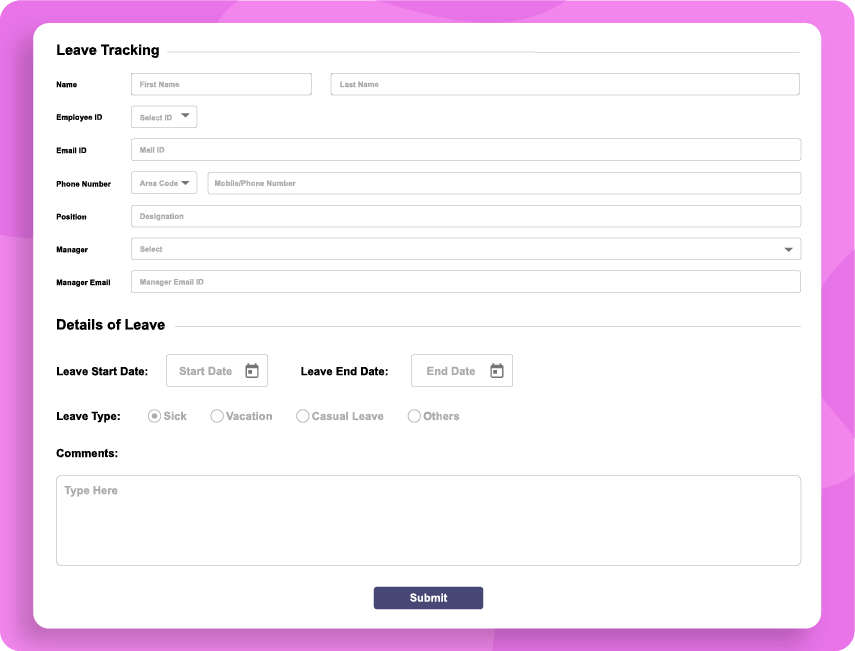
Task: Choose Casual Leave as leave type
Action: pyautogui.click(x=302, y=415)
